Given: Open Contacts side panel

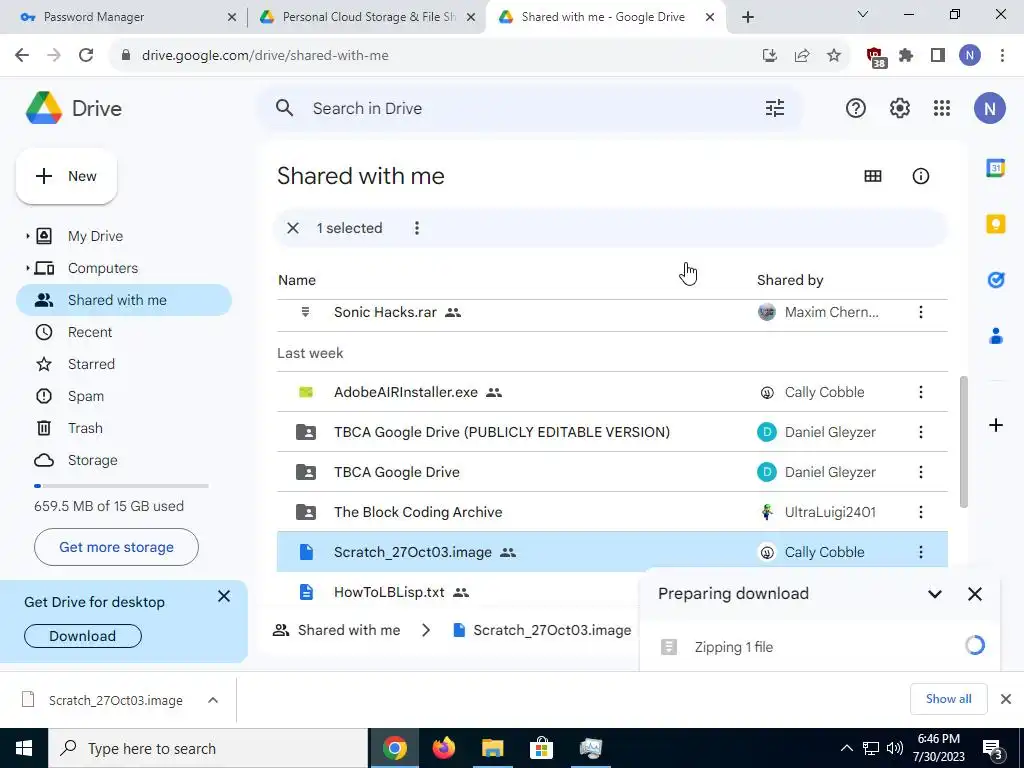Looking at the screenshot, I should pos(995,336).
